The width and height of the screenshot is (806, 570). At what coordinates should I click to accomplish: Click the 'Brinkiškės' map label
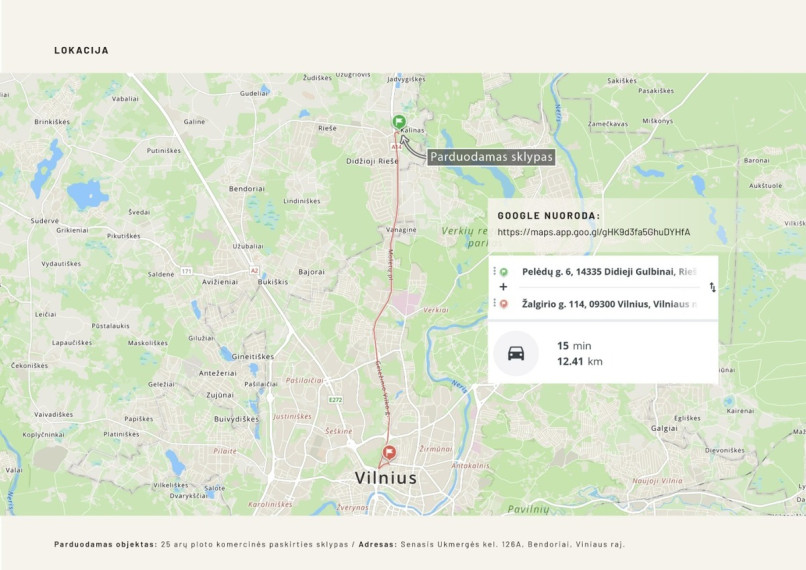pos(52,122)
